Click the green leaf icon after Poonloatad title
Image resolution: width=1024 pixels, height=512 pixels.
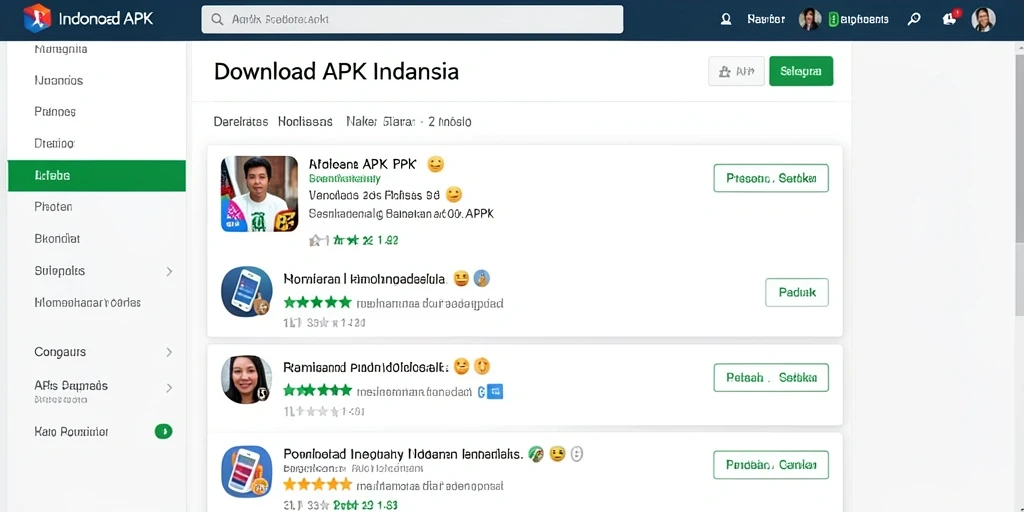pos(536,454)
